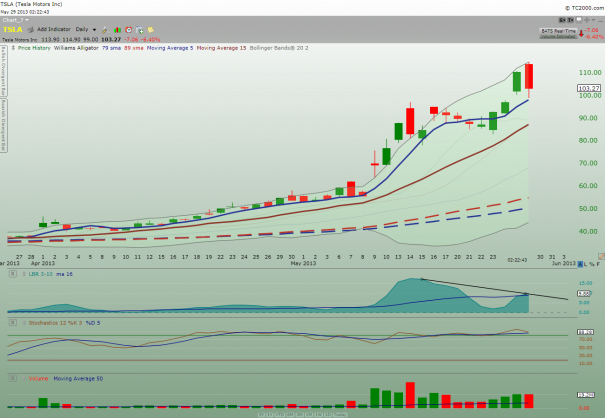Click the 79 sma indicator label

111,48
